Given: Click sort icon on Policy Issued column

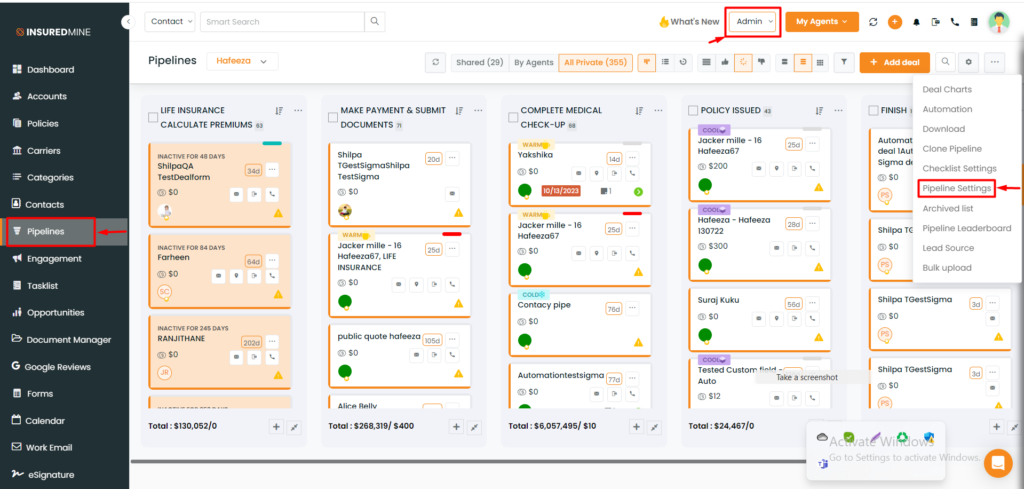Looking at the screenshot, I should (x=819, y=111).
